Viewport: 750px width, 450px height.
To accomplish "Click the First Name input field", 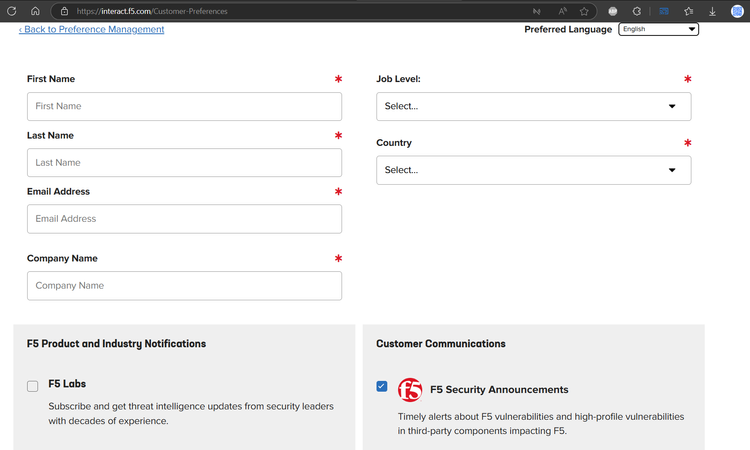I will pyautogui.click(x=184, y=106).
